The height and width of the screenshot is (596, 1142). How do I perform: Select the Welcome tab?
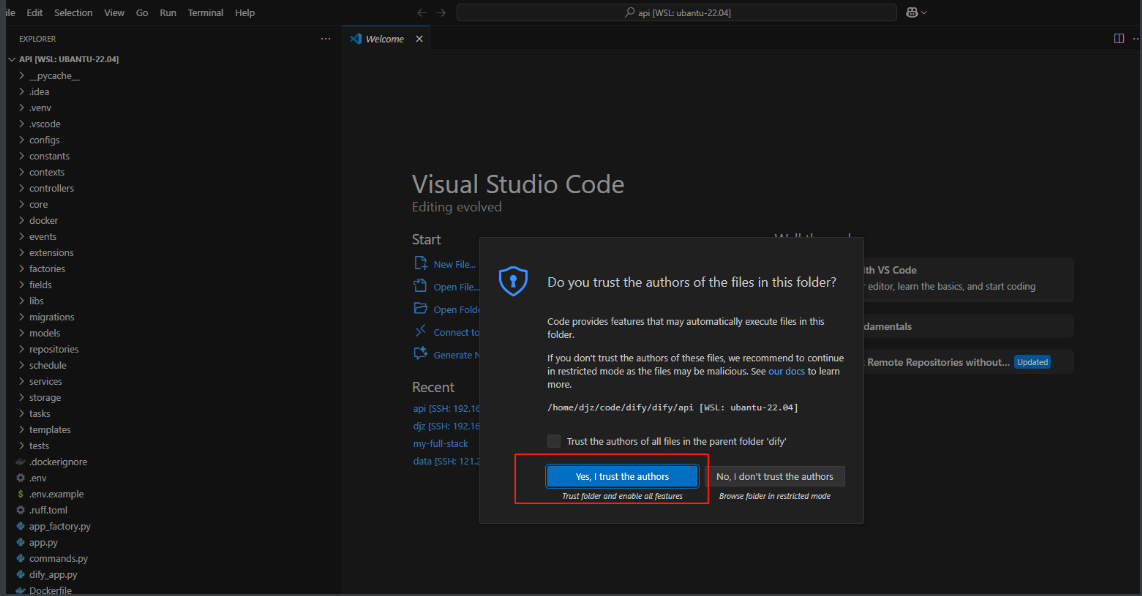click(x=386, y=39)
